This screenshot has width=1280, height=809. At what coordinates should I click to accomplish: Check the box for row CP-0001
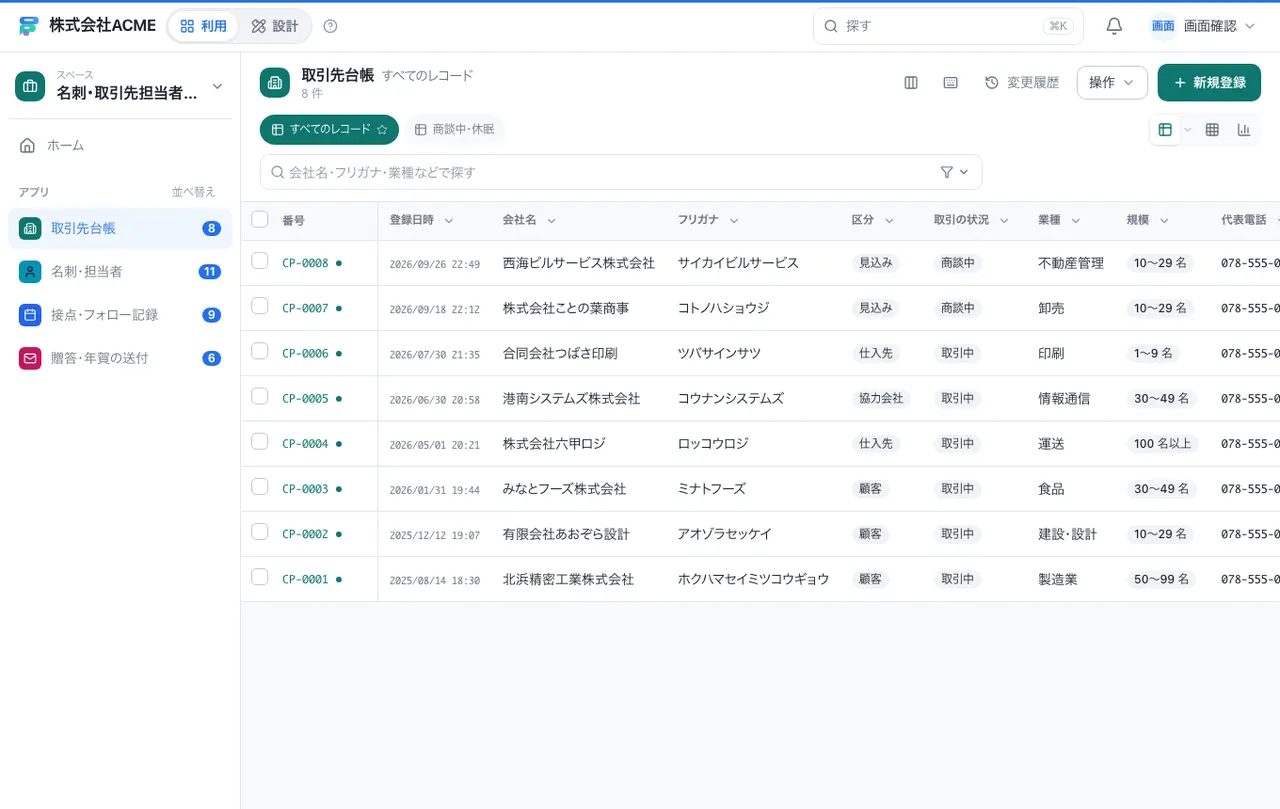[x=260, y=577]
